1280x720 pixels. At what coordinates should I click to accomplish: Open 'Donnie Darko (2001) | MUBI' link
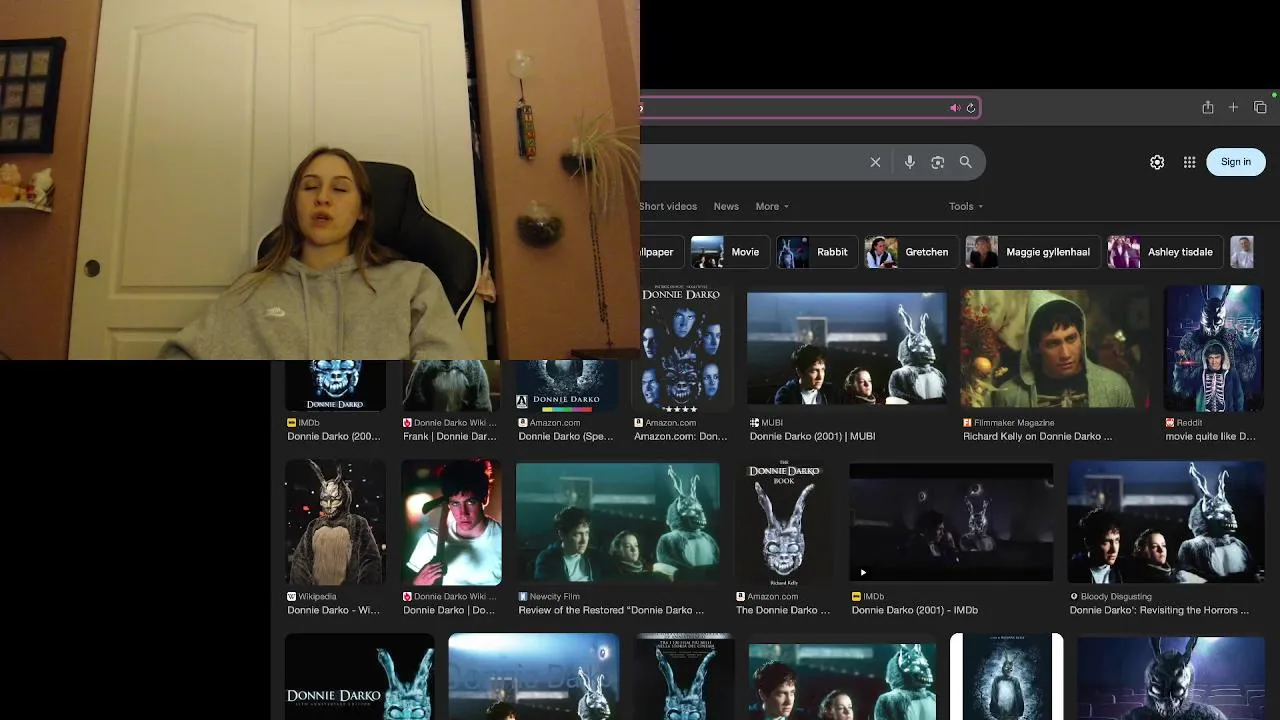coord(812,437)
